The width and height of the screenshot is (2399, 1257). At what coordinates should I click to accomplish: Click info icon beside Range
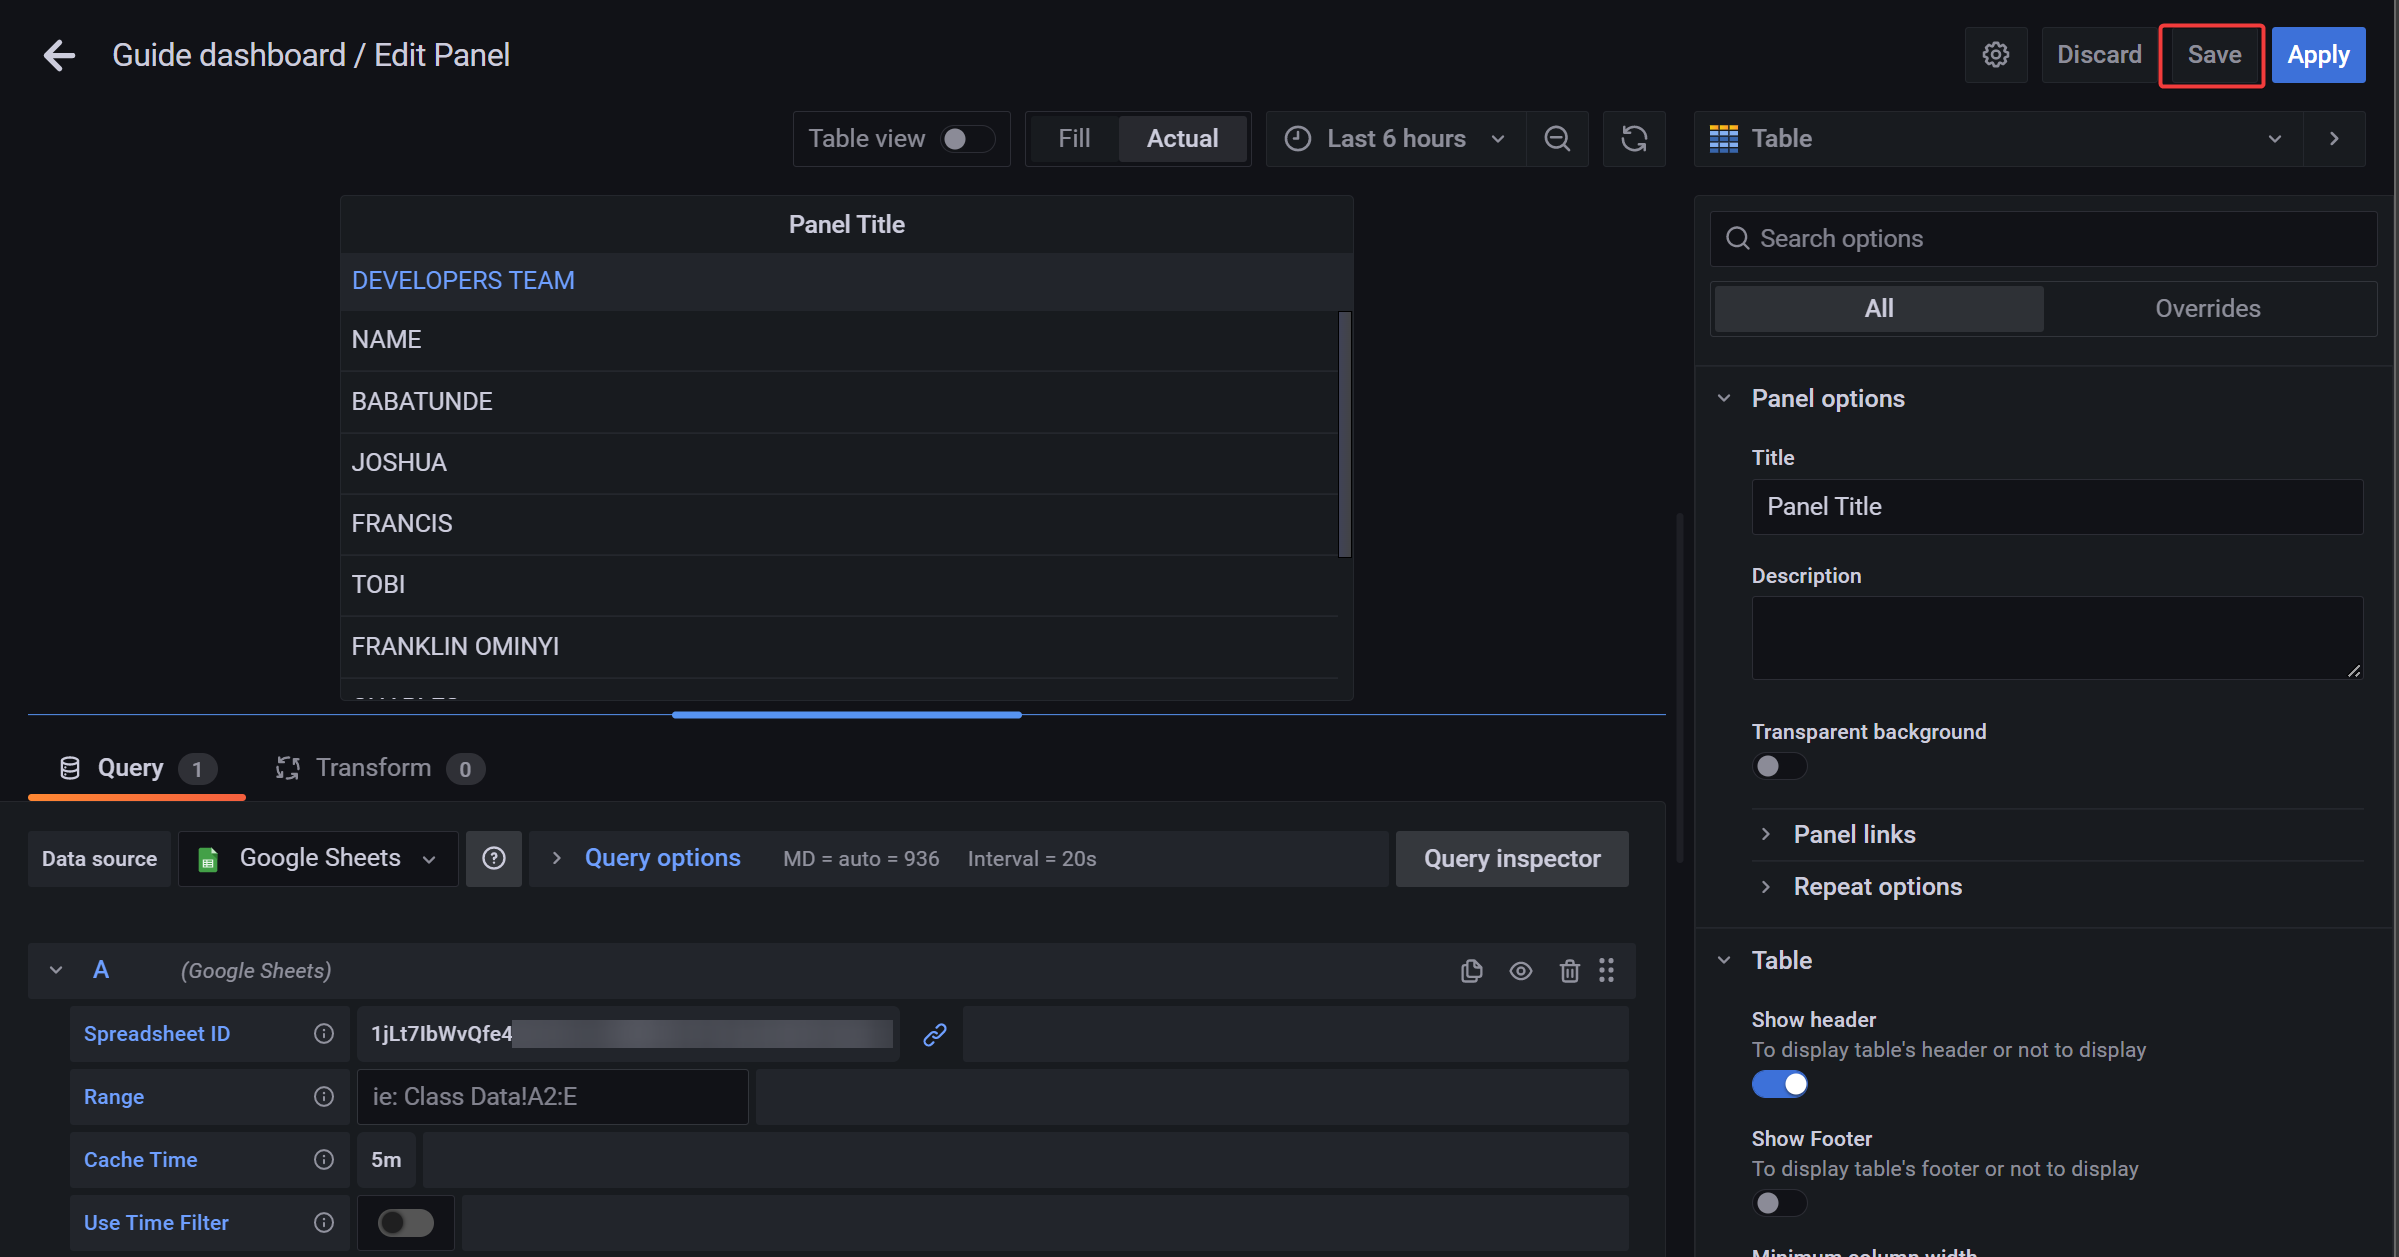point(323,1097)
